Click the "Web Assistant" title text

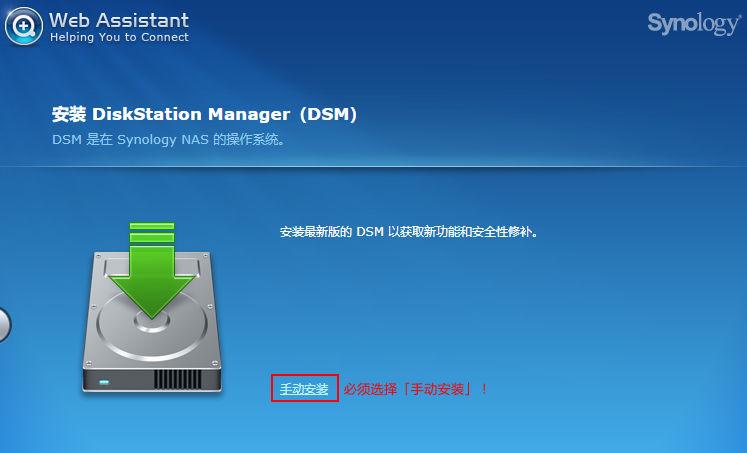(119, 20)
